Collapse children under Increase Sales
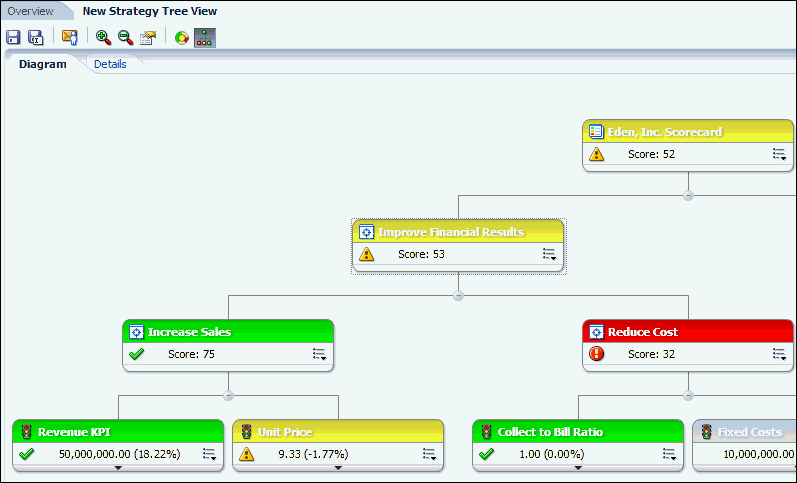Viewport: 797px width, 483px height. click(x=228, y=396)
